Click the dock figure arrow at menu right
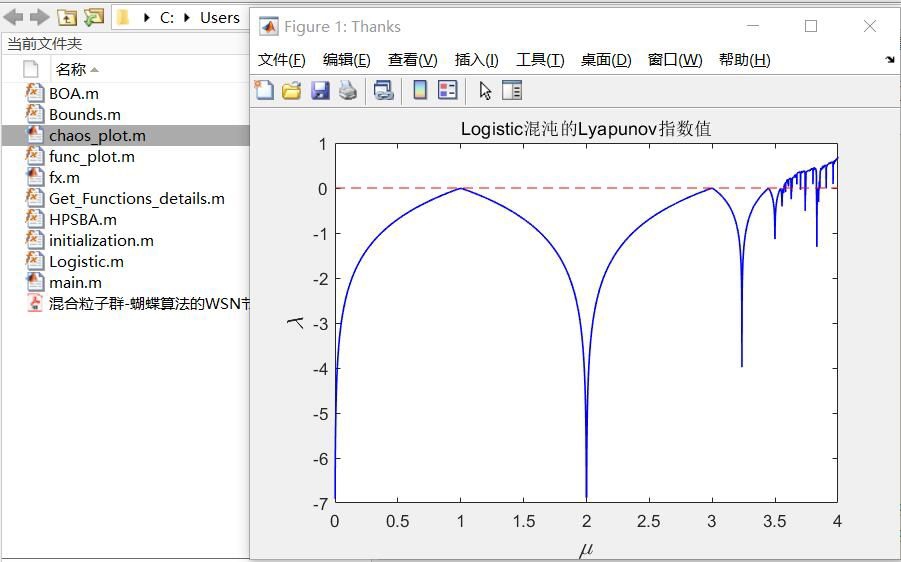The image size is (901, 562). click(x=890, y=60)
